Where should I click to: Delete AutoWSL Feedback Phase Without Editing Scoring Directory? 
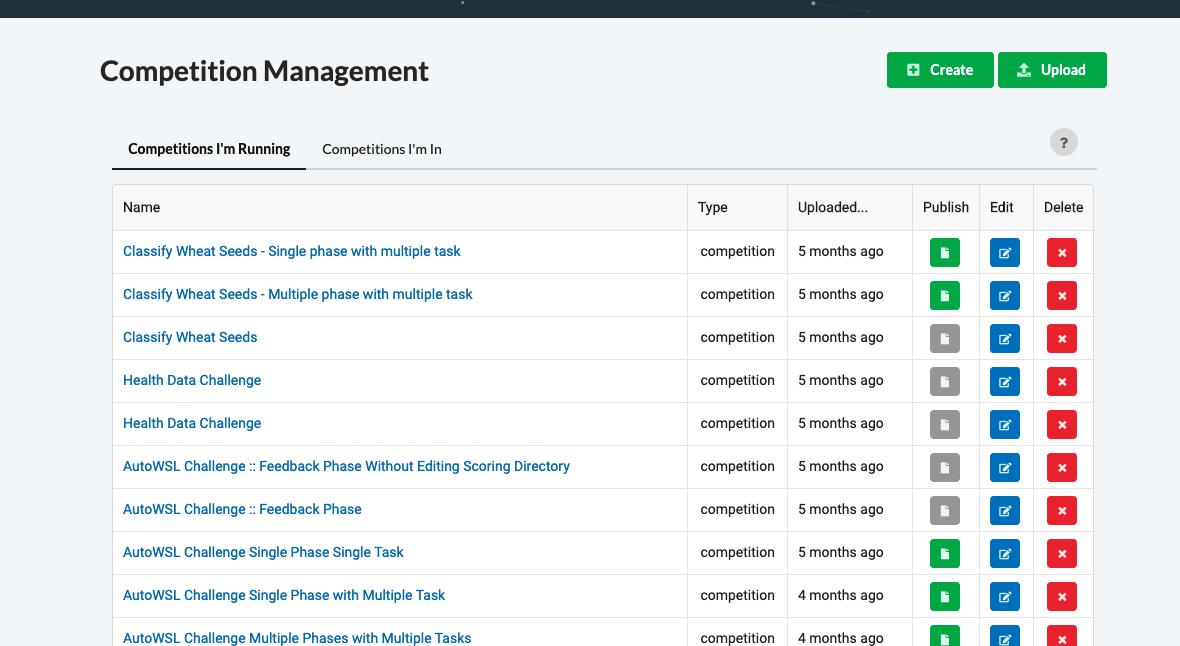pyautogui.click(x=1061, y=467)
